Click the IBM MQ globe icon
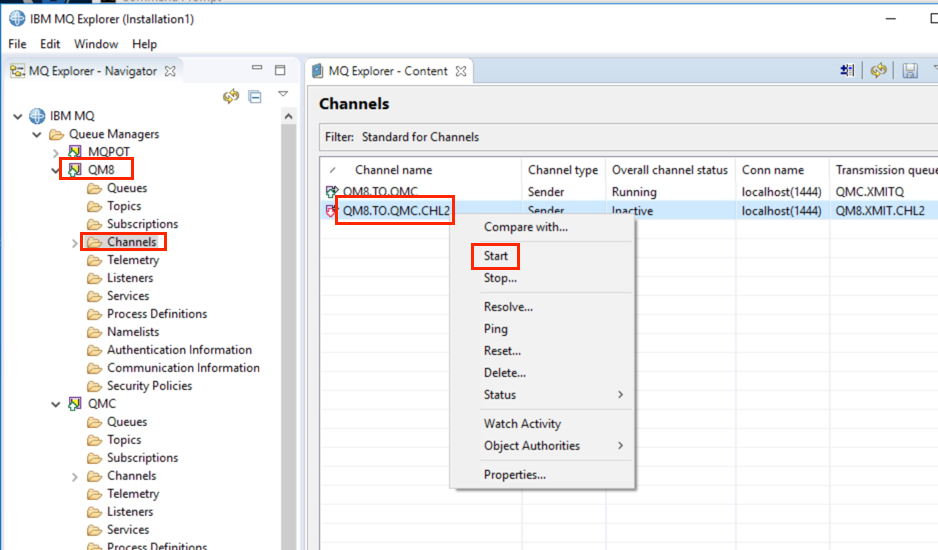The image size is (938, 550). point(37,116)
